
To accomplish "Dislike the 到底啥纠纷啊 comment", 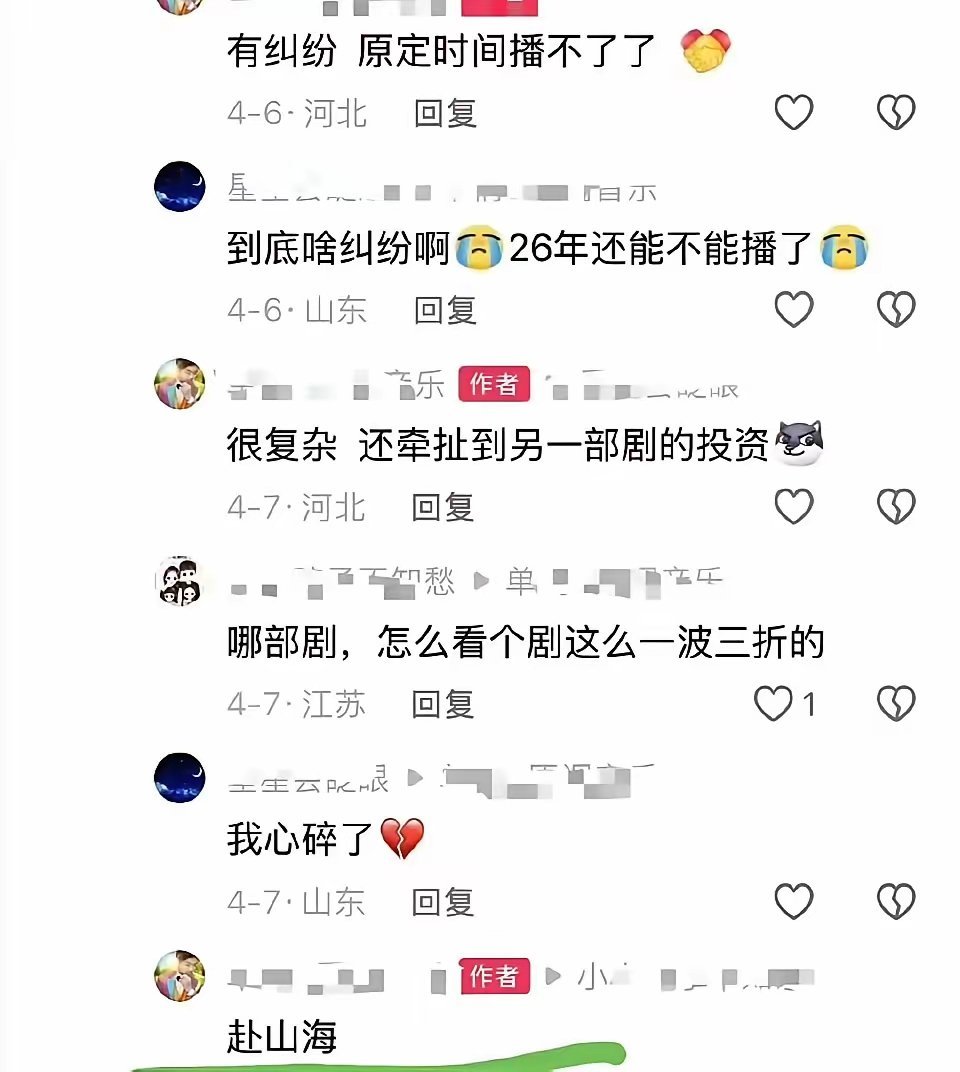I will coord(896,309).
